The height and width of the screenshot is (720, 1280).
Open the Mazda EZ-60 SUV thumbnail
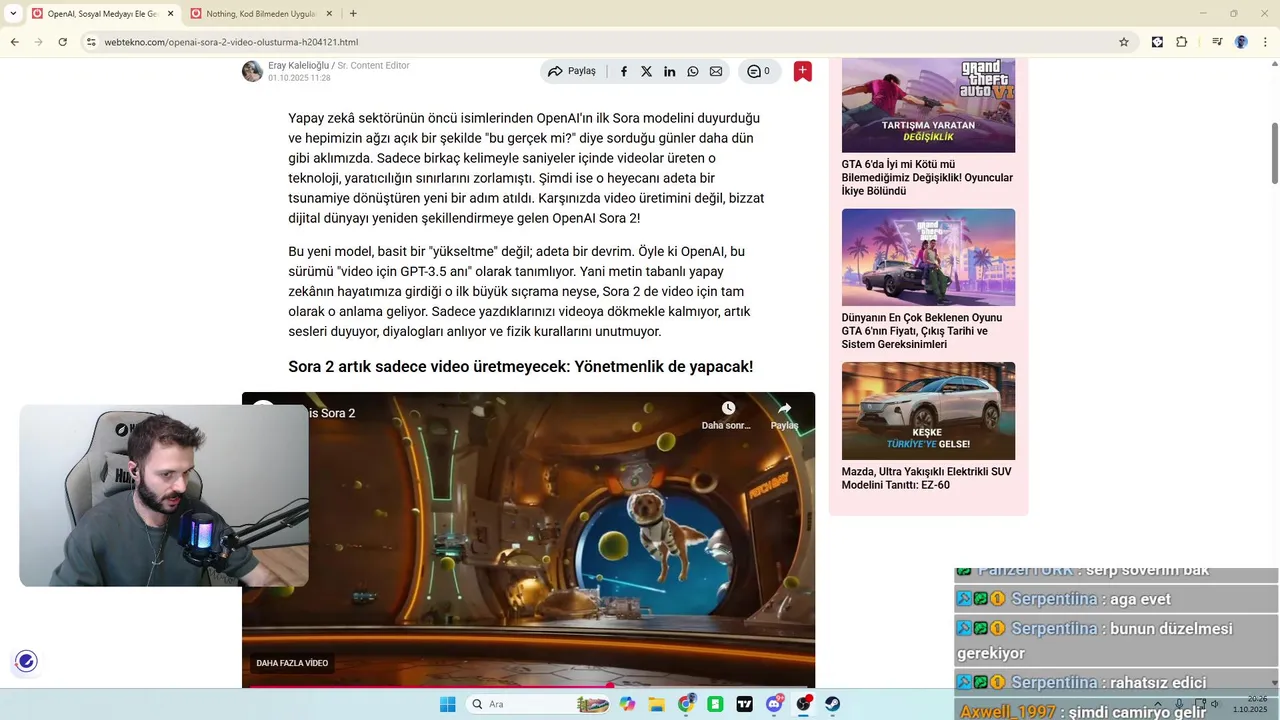[928, 411]
